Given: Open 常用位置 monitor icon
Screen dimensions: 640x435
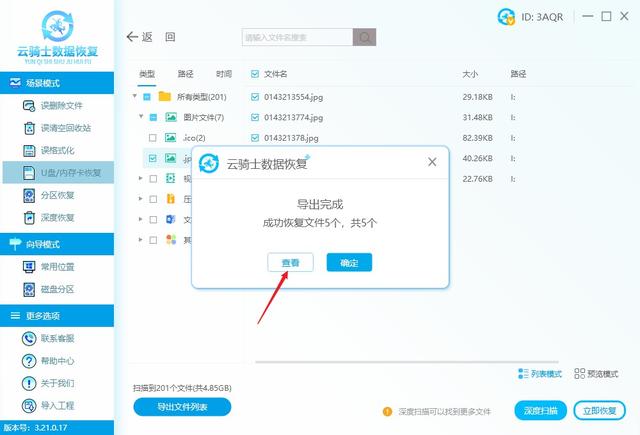Looking at the screenshot, I should [x=29, y=267].
